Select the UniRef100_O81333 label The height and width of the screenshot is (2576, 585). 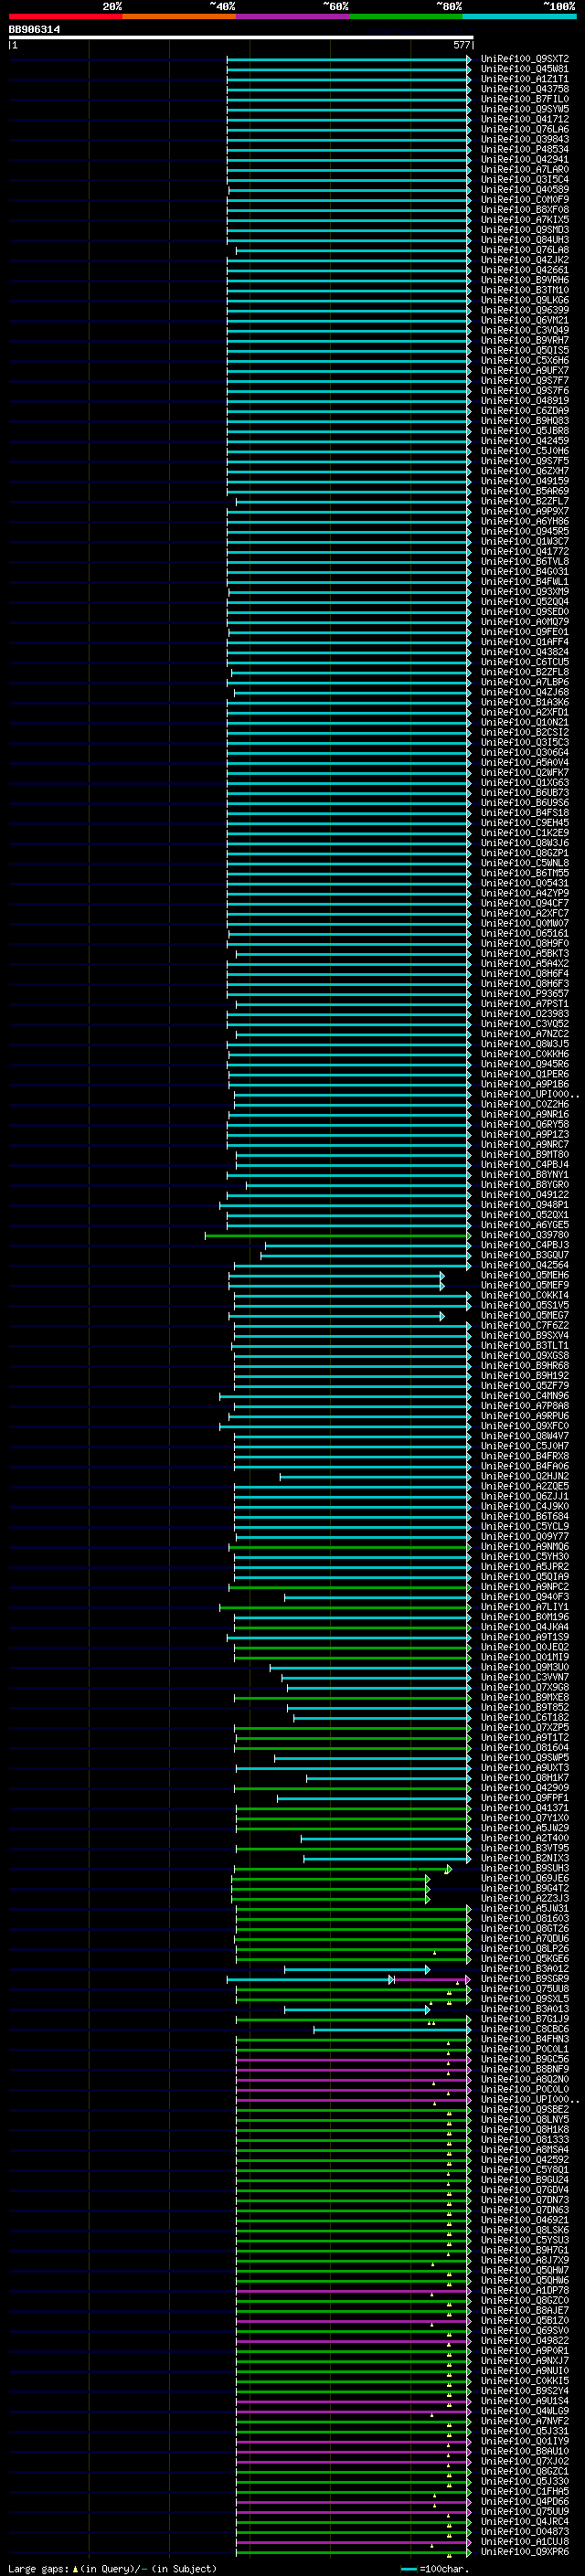pyautogui.click(x=525, y=2139)
